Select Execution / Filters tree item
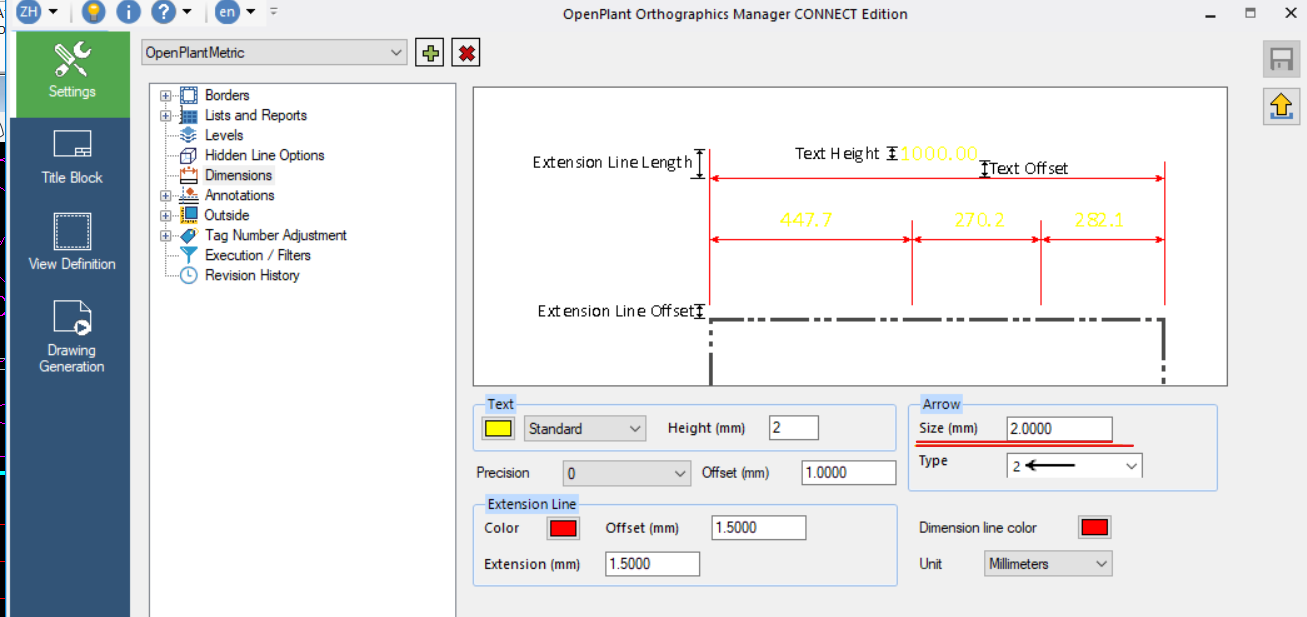The width and height of the screenshot is (1307, 617). tap(258, 255)
